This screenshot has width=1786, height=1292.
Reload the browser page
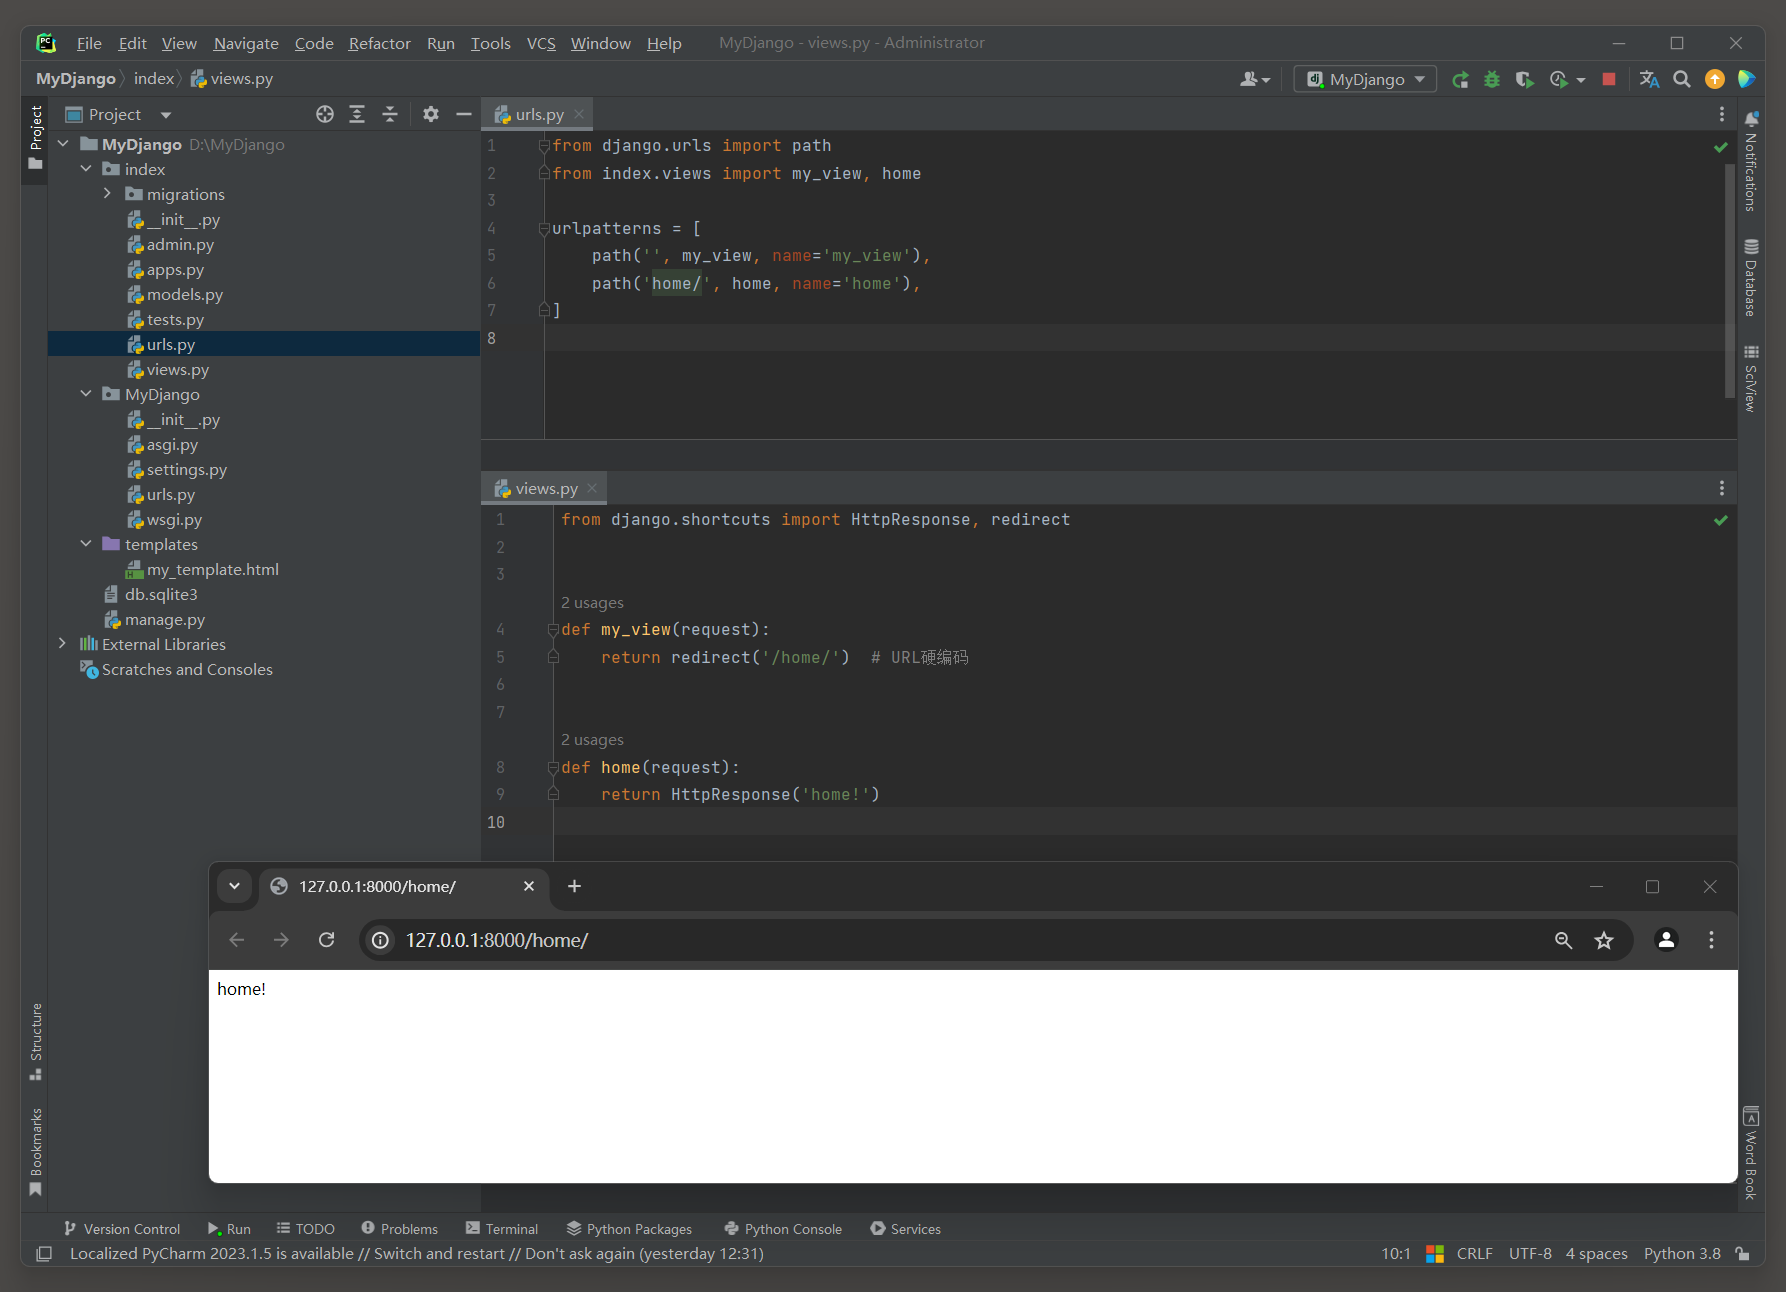click(326, 940)
